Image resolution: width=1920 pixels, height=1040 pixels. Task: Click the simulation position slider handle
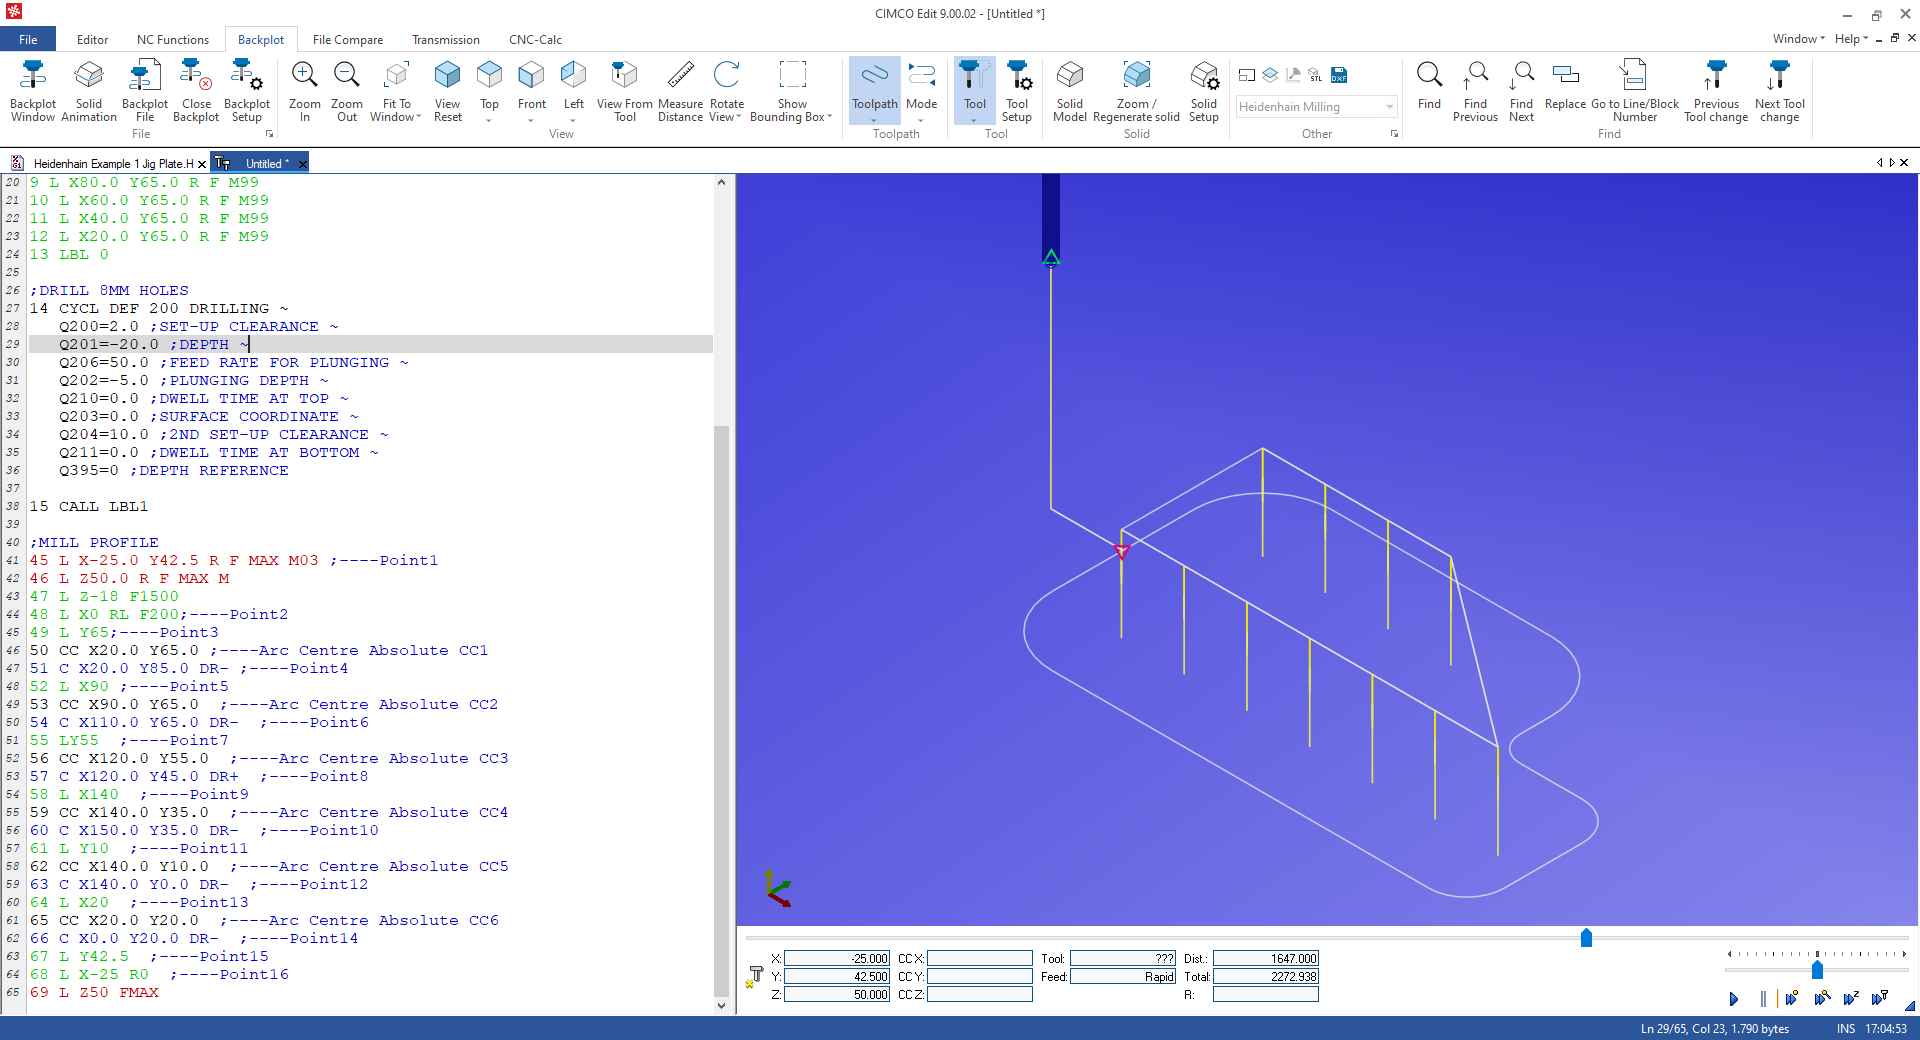pyautogui.click(x=1586, y=938)
